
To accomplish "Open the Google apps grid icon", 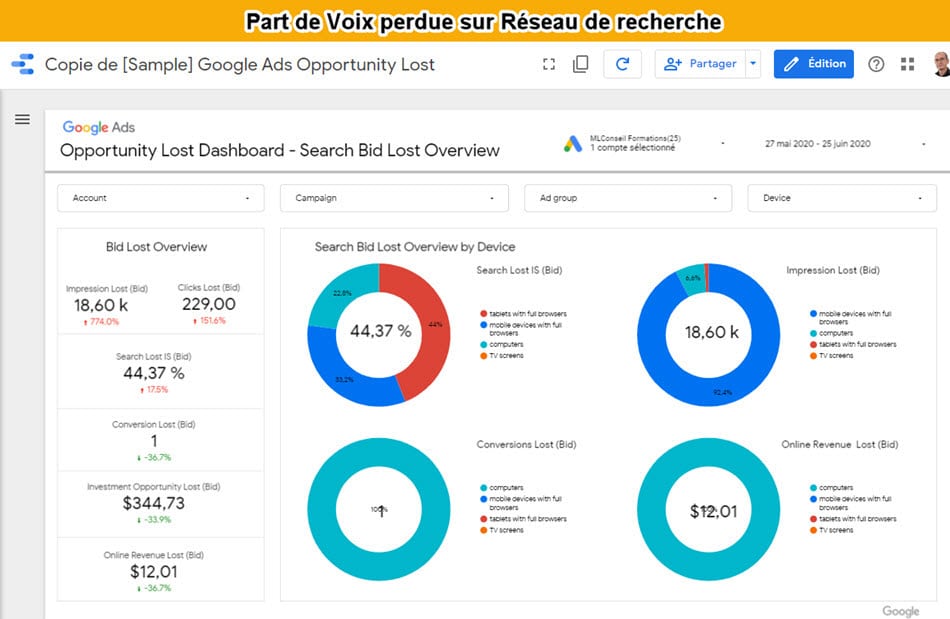I will point(908,64).
